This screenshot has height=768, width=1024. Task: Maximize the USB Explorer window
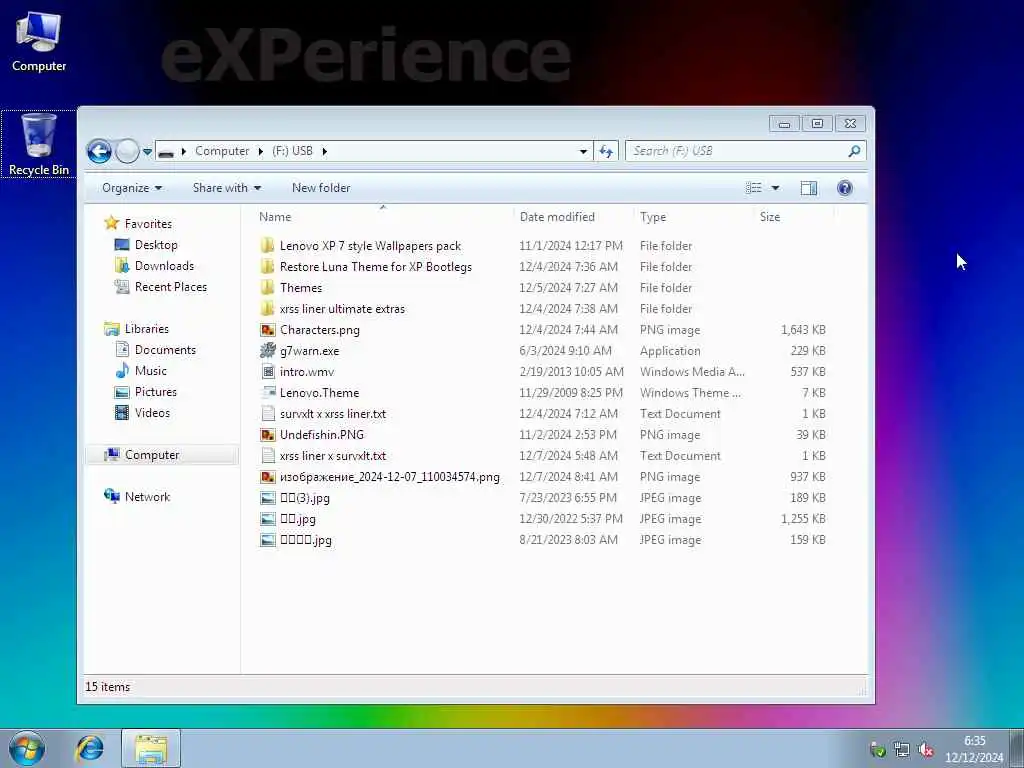pos(817,123)
